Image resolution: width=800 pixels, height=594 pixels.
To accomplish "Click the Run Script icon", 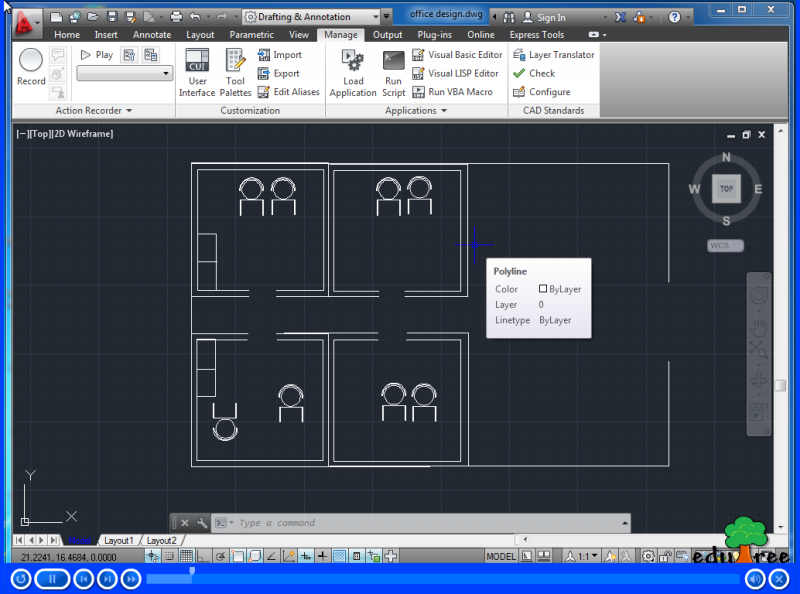I will pos(393,72).
